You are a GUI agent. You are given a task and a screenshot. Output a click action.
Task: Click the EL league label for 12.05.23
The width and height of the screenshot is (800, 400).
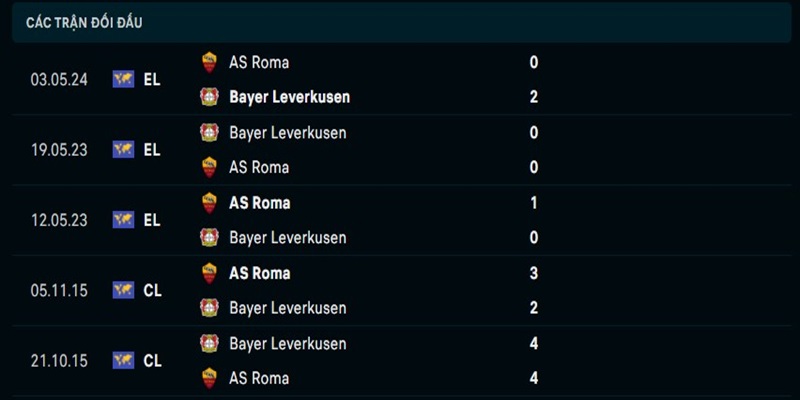[x=151, y=220]
